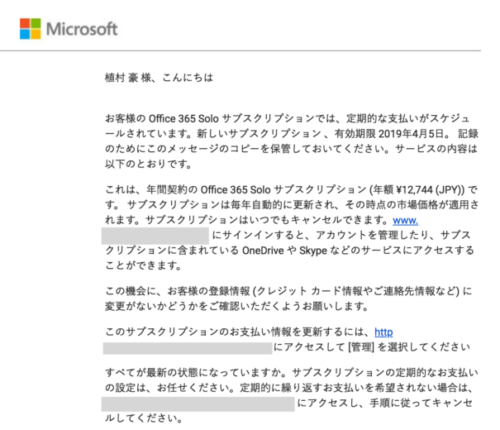Viewport: 500px width, 430px height.
Task: Click the expiration date "2019年4月5日"
Action: [x=411, y=134]
